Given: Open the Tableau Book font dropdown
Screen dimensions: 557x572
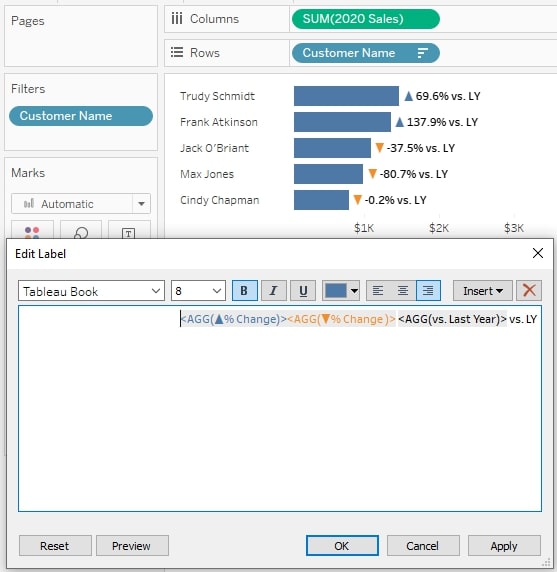Looking at the screenshot, I should pos(91,291).
